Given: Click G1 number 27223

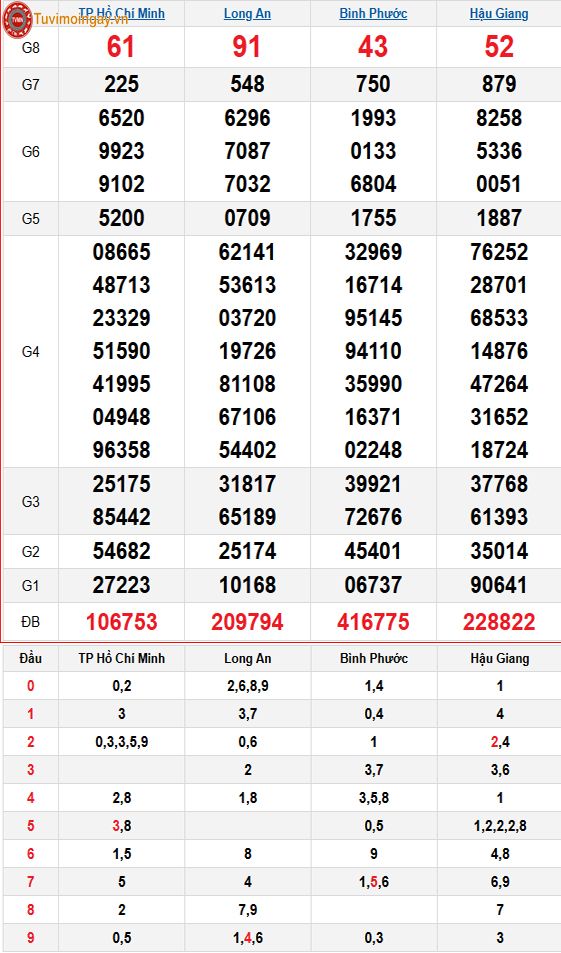Looking at the screenshot, I should 122,585.
